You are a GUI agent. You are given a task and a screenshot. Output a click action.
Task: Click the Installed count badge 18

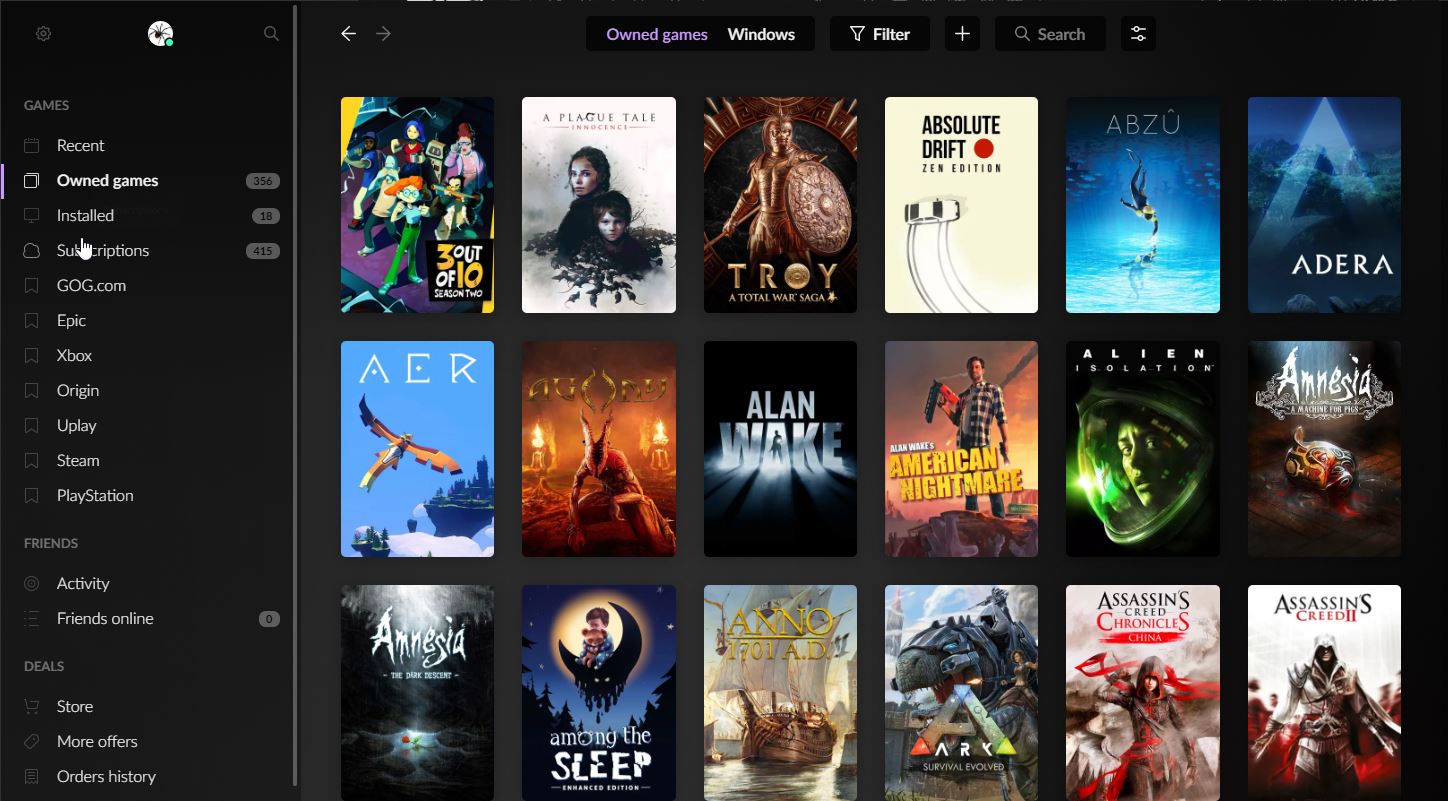click(266, 216)
